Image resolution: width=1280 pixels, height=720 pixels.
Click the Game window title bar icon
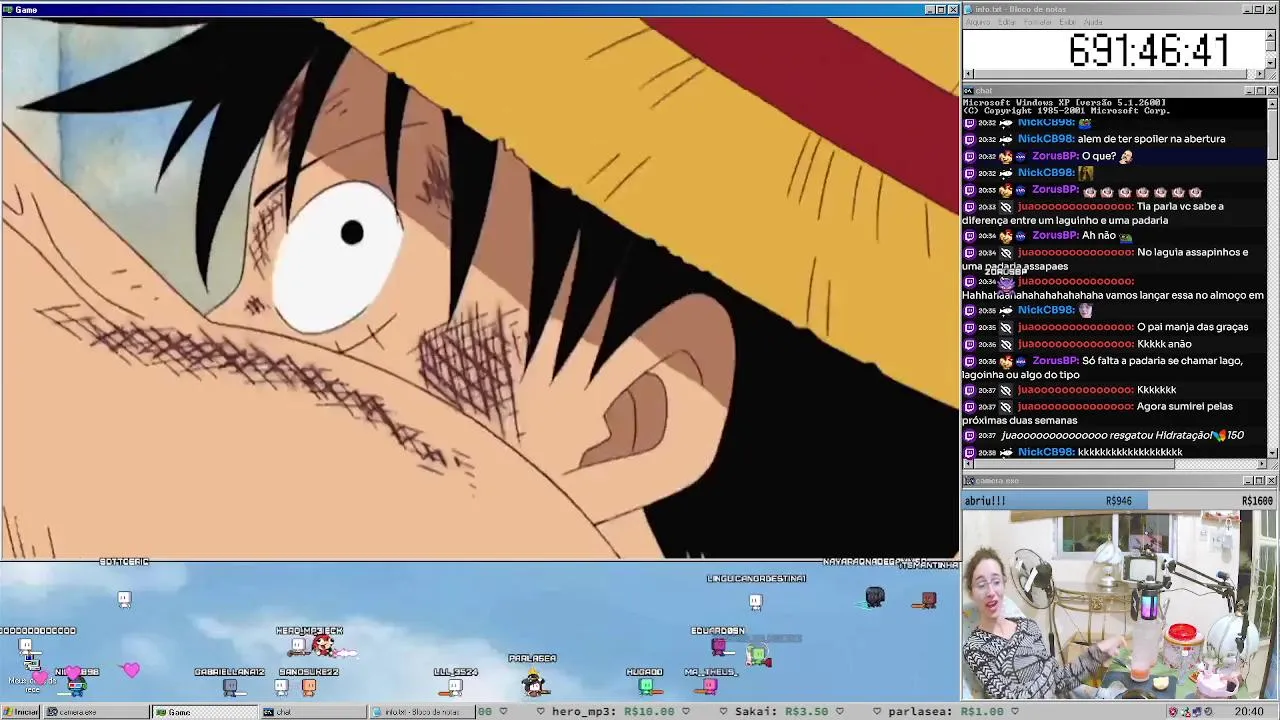(x=7, y=9)
